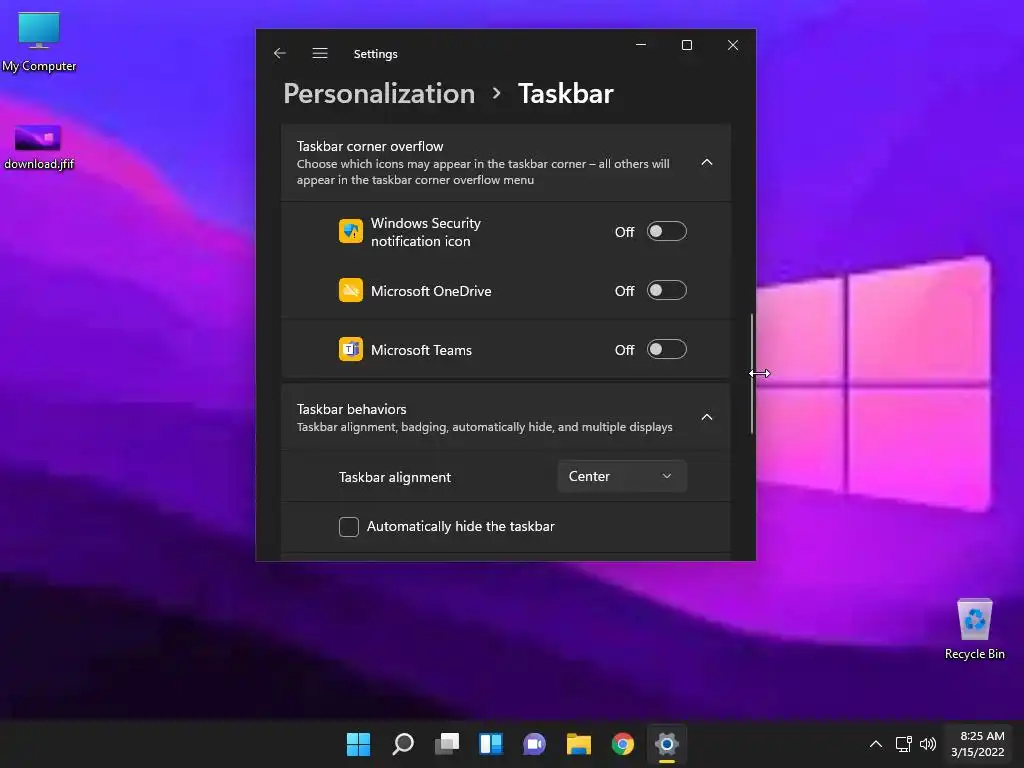Open the clock showing 8:25 AM
1024x768 pixels.
click(978, 744)
